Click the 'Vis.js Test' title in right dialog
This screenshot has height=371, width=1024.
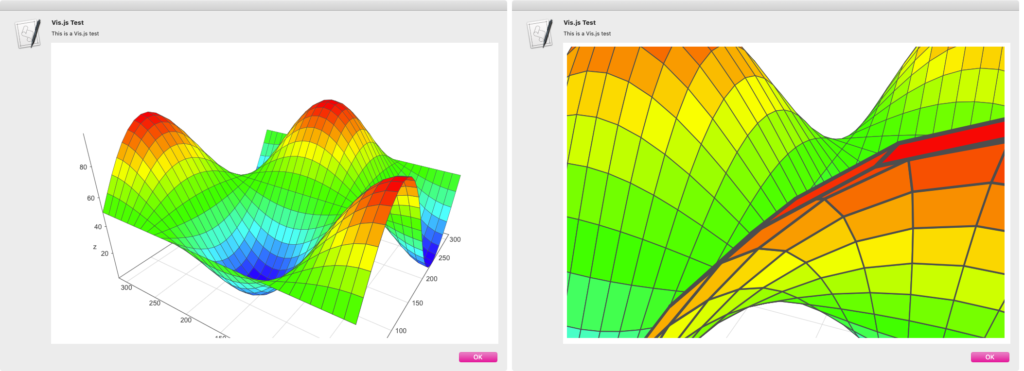click(x=580, y=23)
